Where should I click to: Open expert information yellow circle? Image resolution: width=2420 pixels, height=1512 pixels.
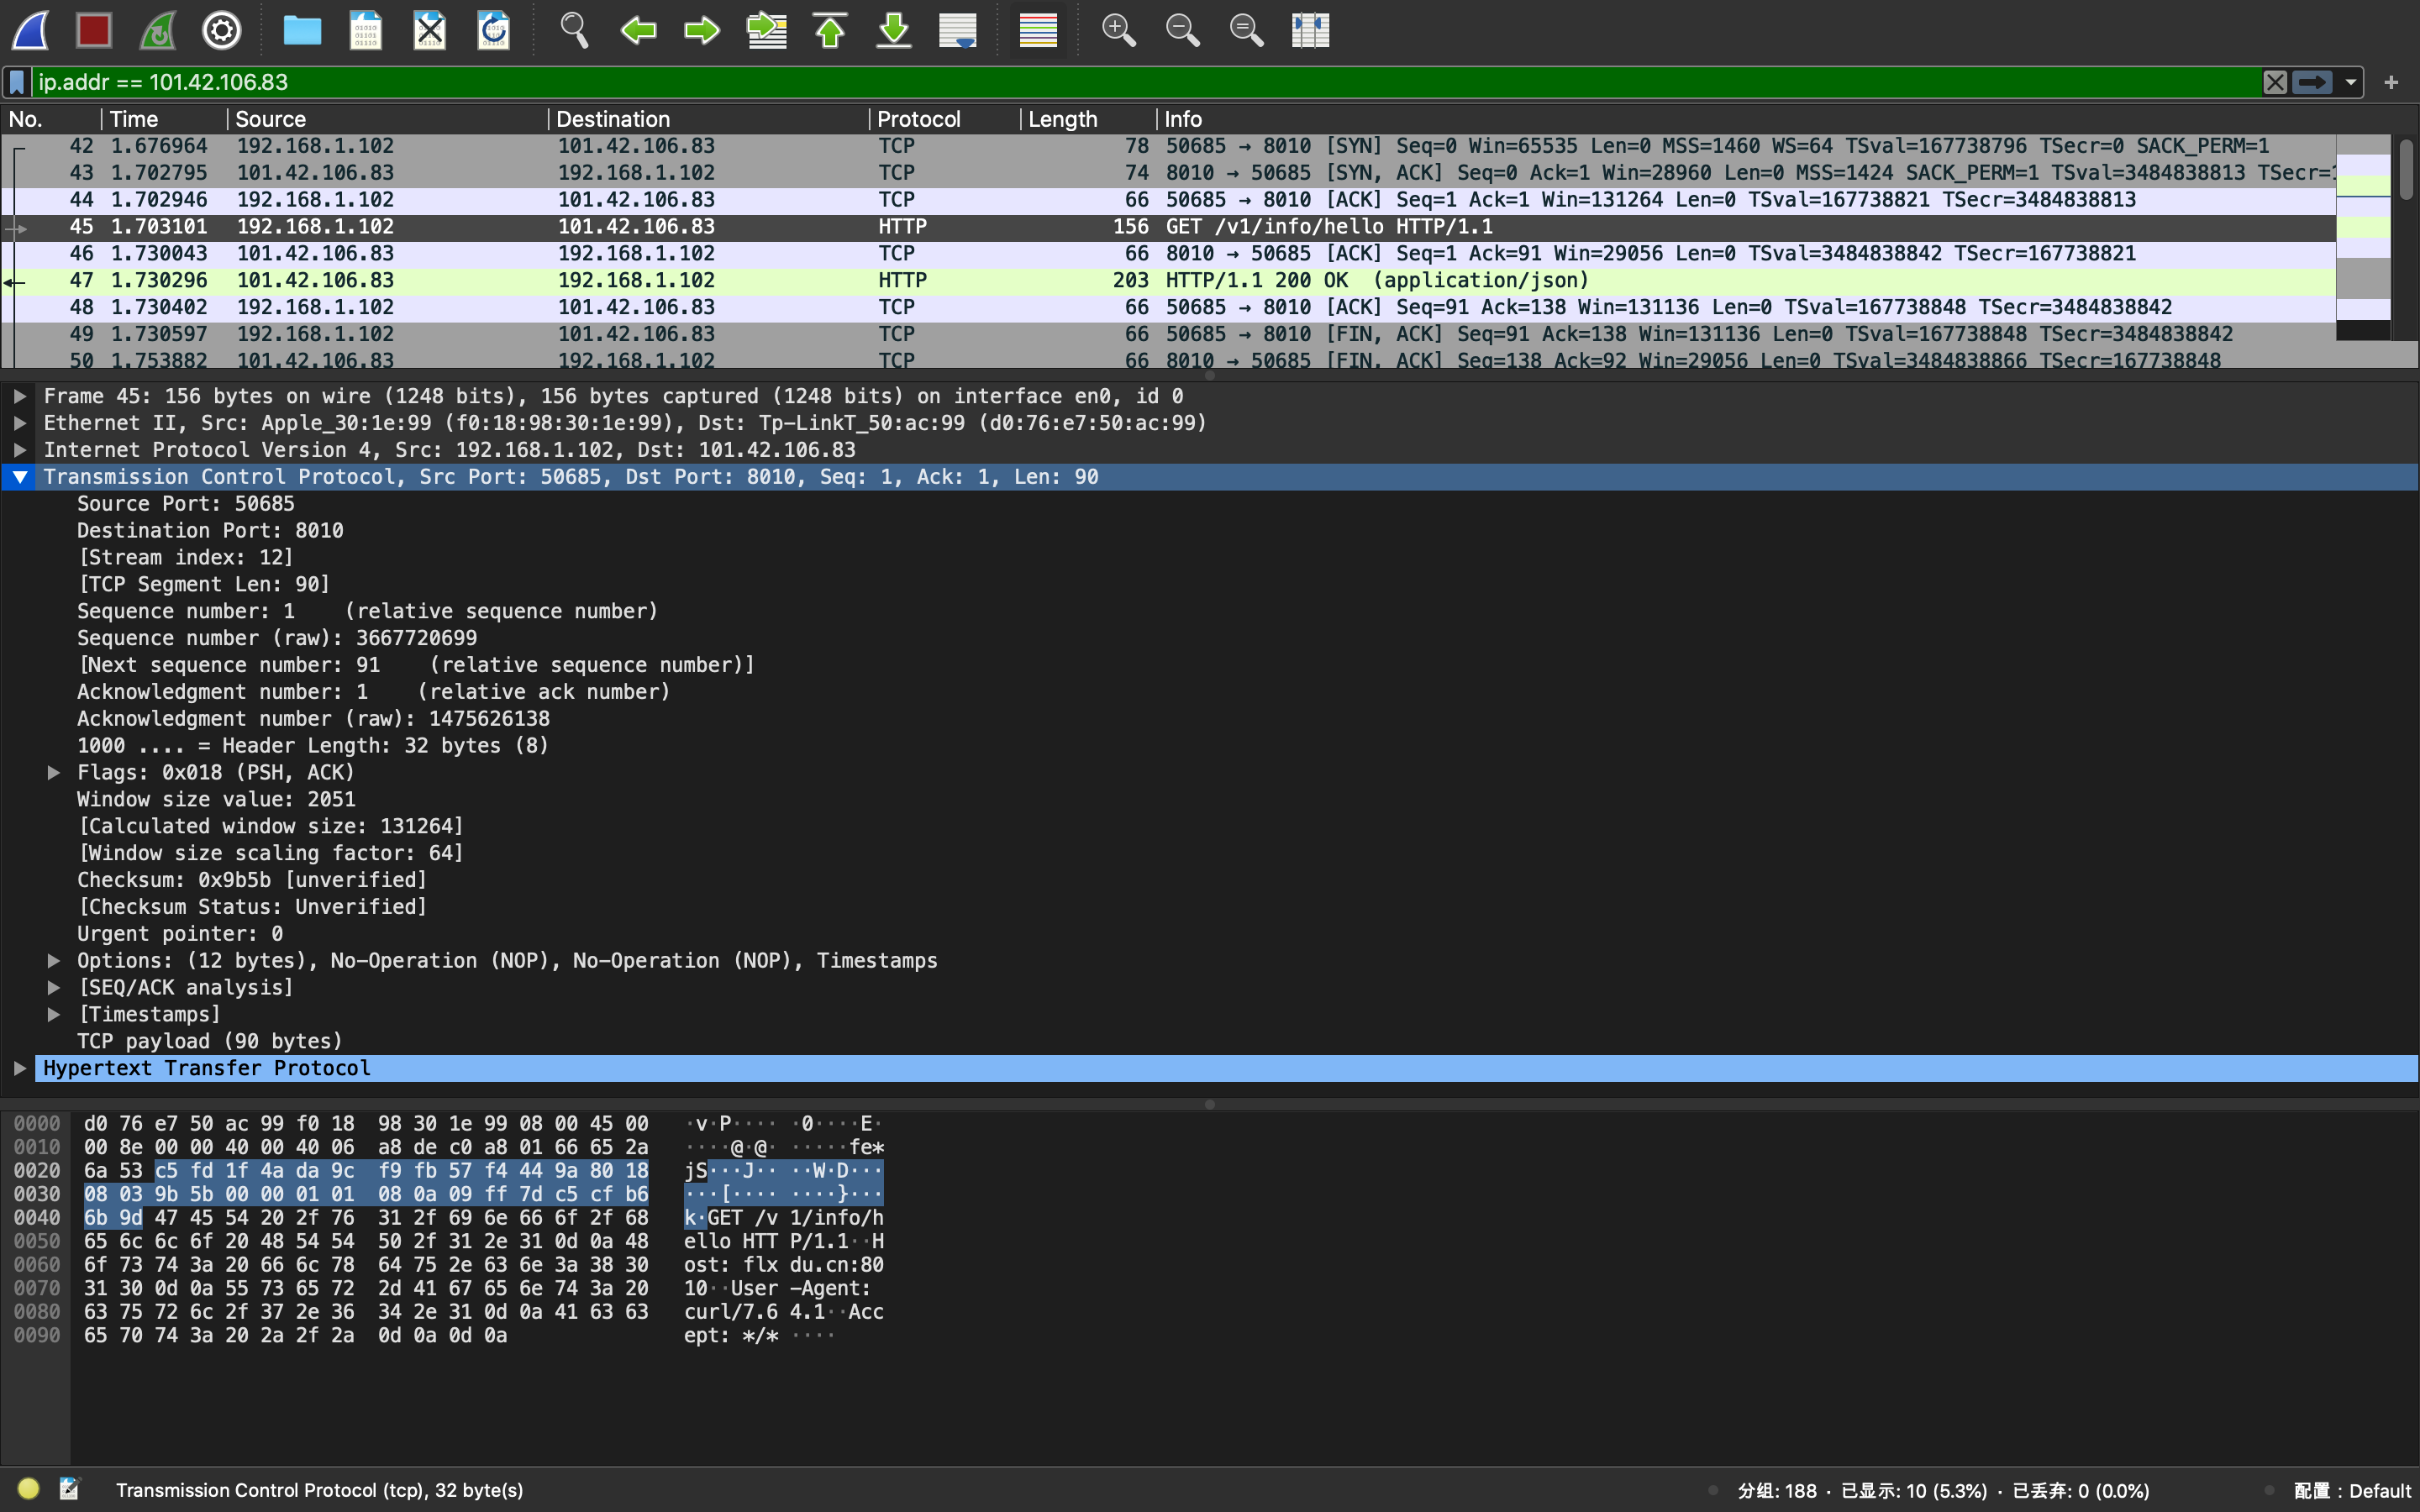(29, 1489)
